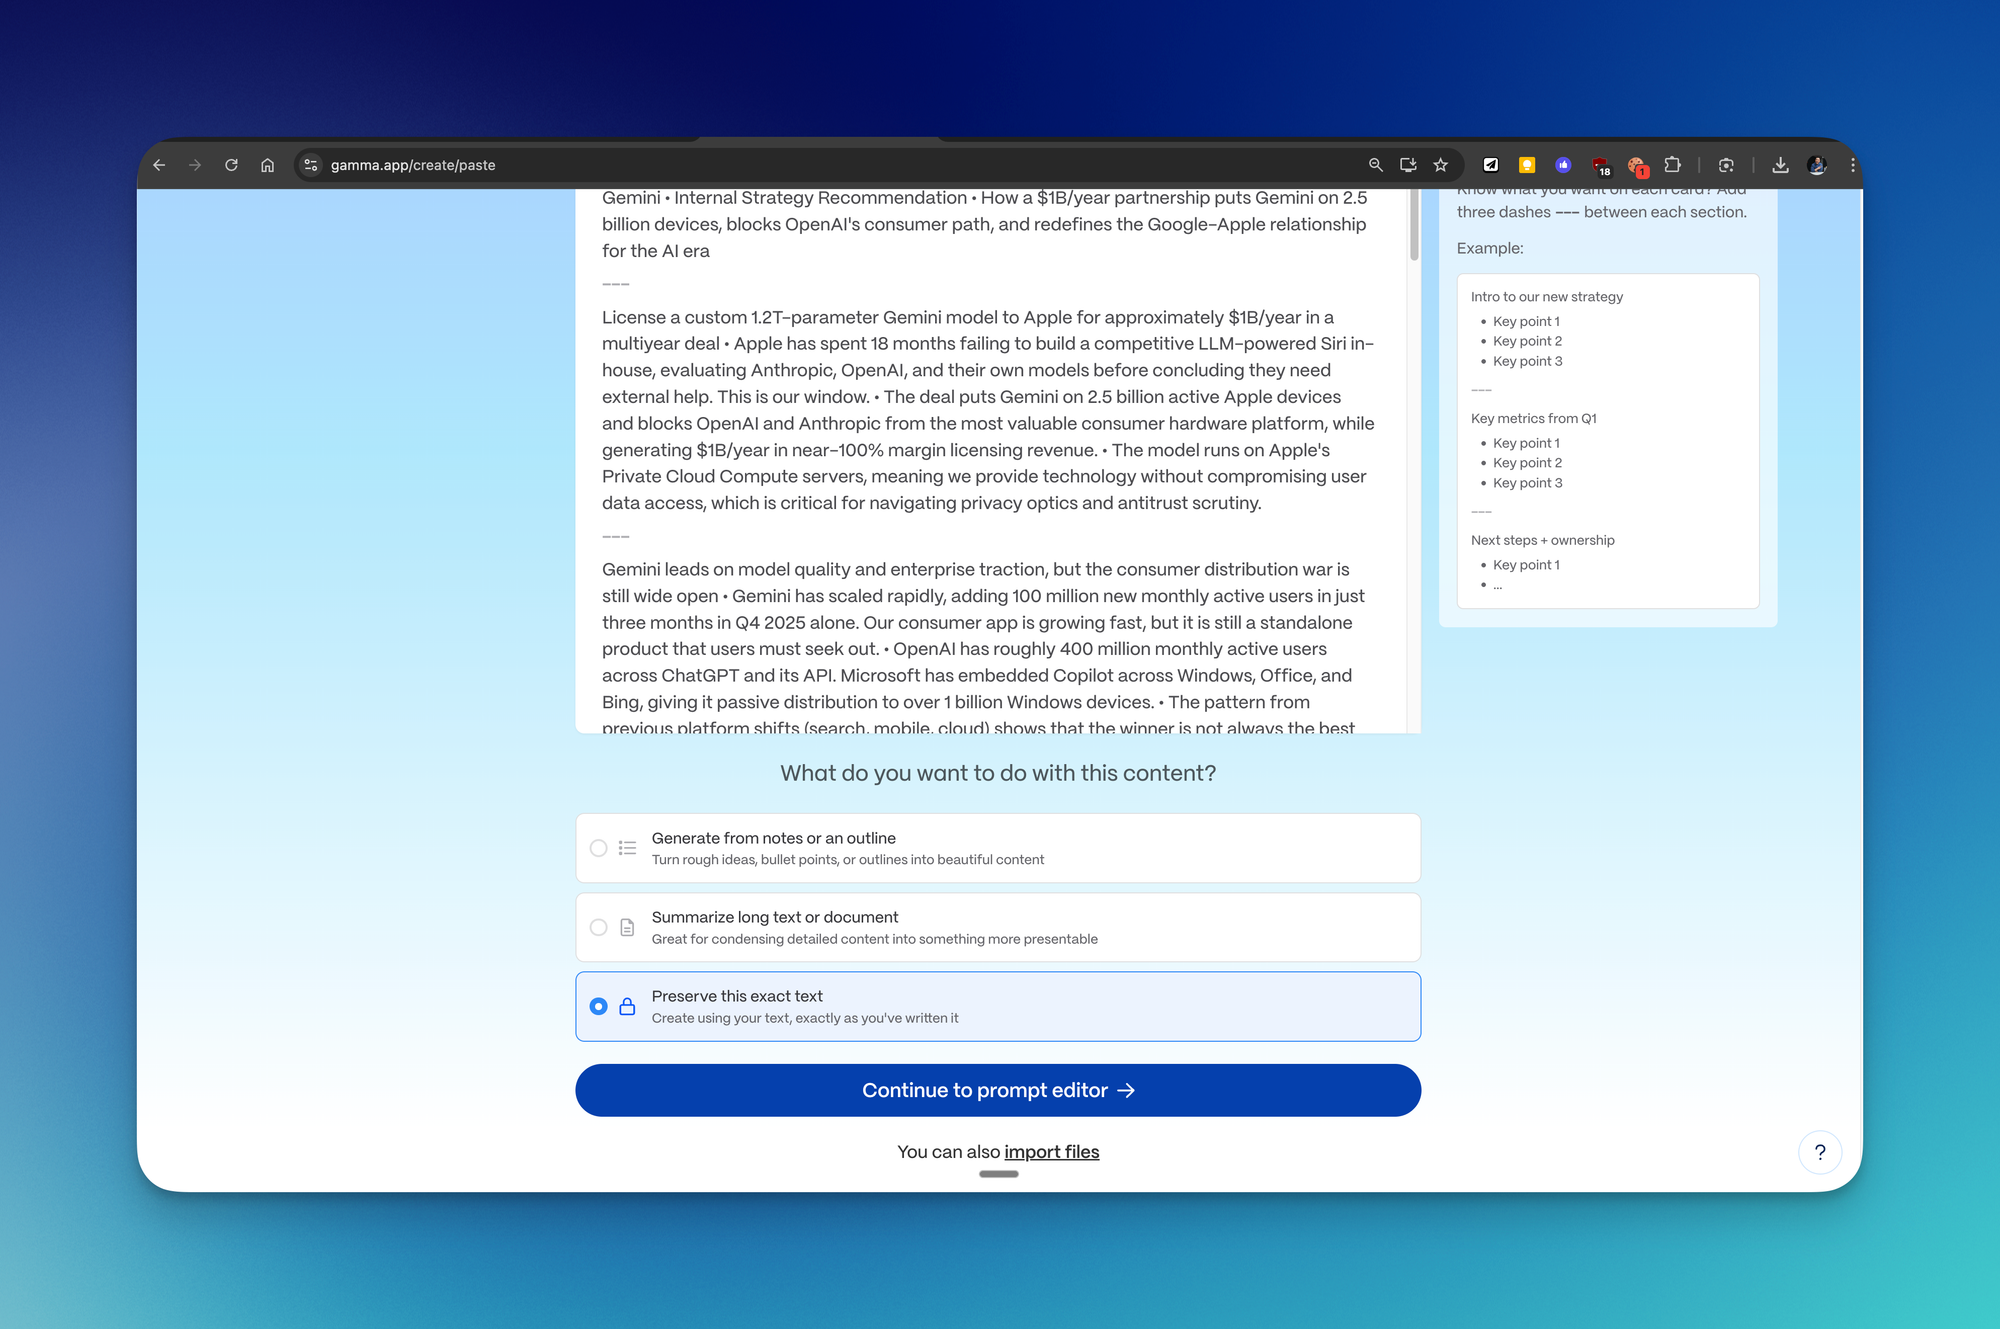Viewport: 2000px width, 1329px height.
Task: Open Chrome three-dot menu
Action: 1852,165
